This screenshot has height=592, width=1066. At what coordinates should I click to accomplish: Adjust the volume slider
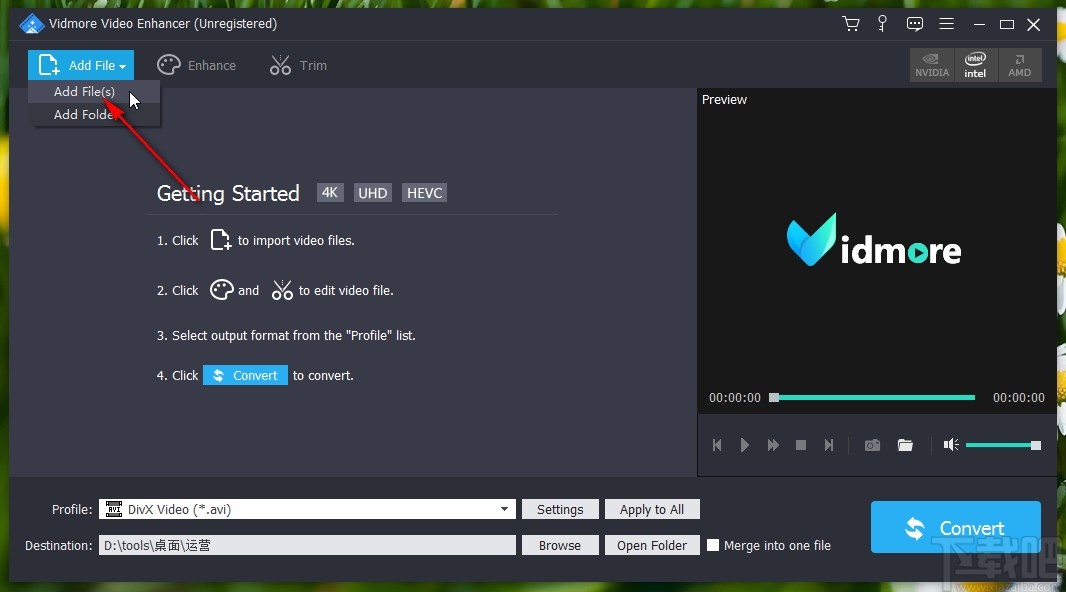pyautogui.click(x=1003, y=445)
